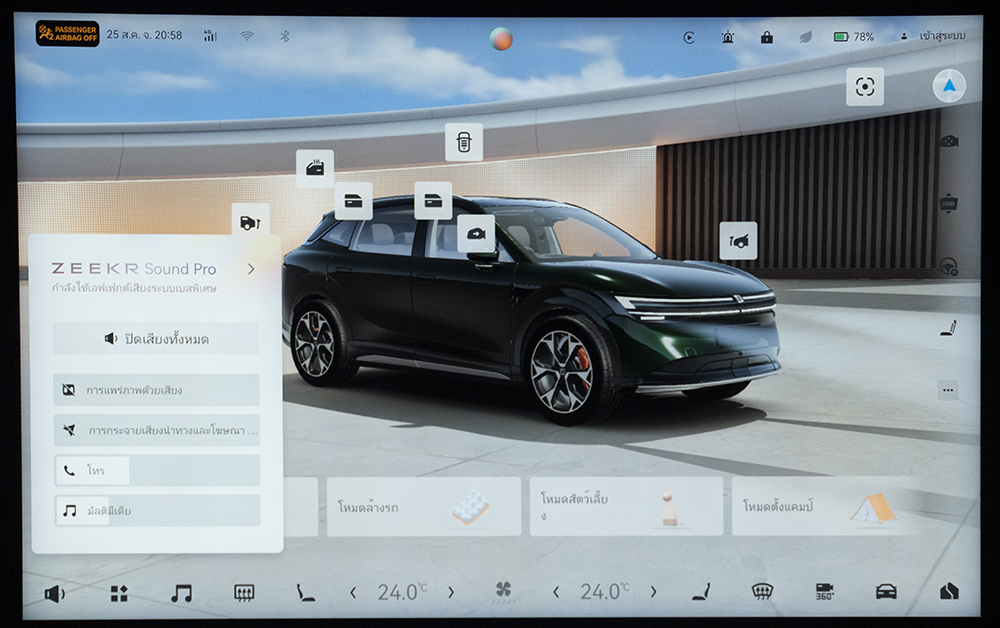Screen dimensions: 1000x628
Task: Select the car wash mode card
Action: pos(423,507)
